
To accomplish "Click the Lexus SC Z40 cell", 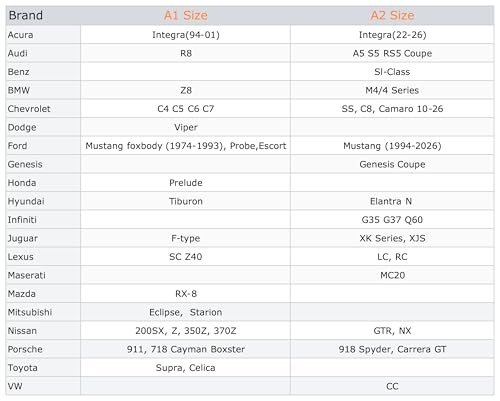I will pyautogui.click(x=186, y=257).
